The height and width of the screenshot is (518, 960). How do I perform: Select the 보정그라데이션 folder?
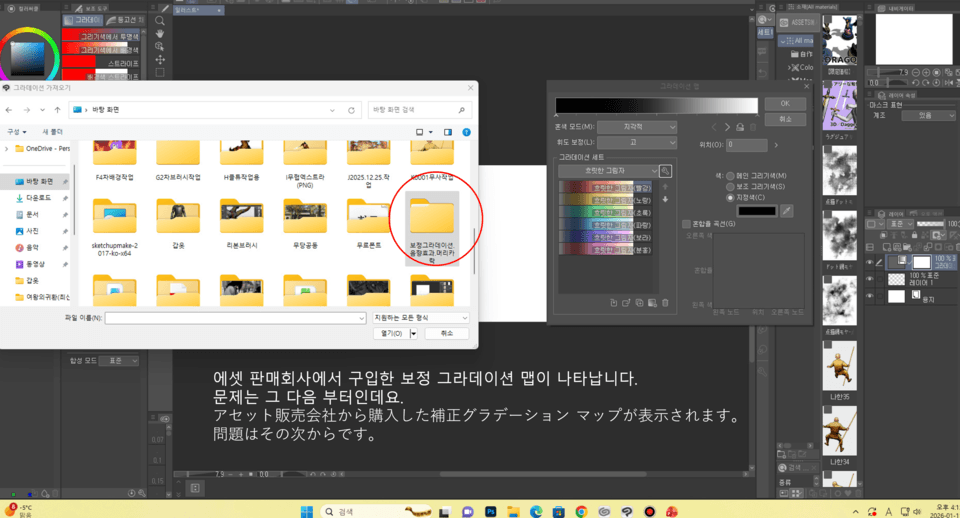point(432,228)
